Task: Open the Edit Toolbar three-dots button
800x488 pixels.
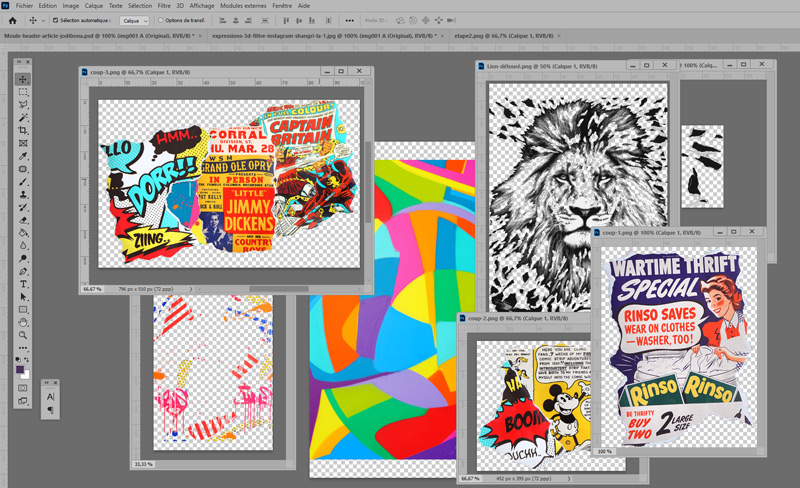Action: tap(23, 348)
